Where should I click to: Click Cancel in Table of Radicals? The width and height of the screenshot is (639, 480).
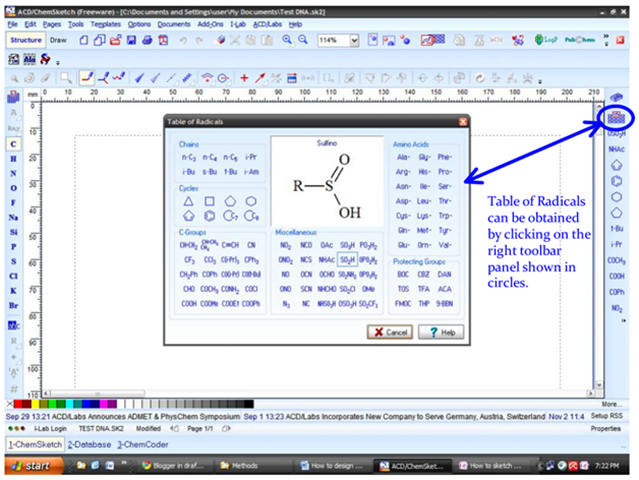click(390, 332)
